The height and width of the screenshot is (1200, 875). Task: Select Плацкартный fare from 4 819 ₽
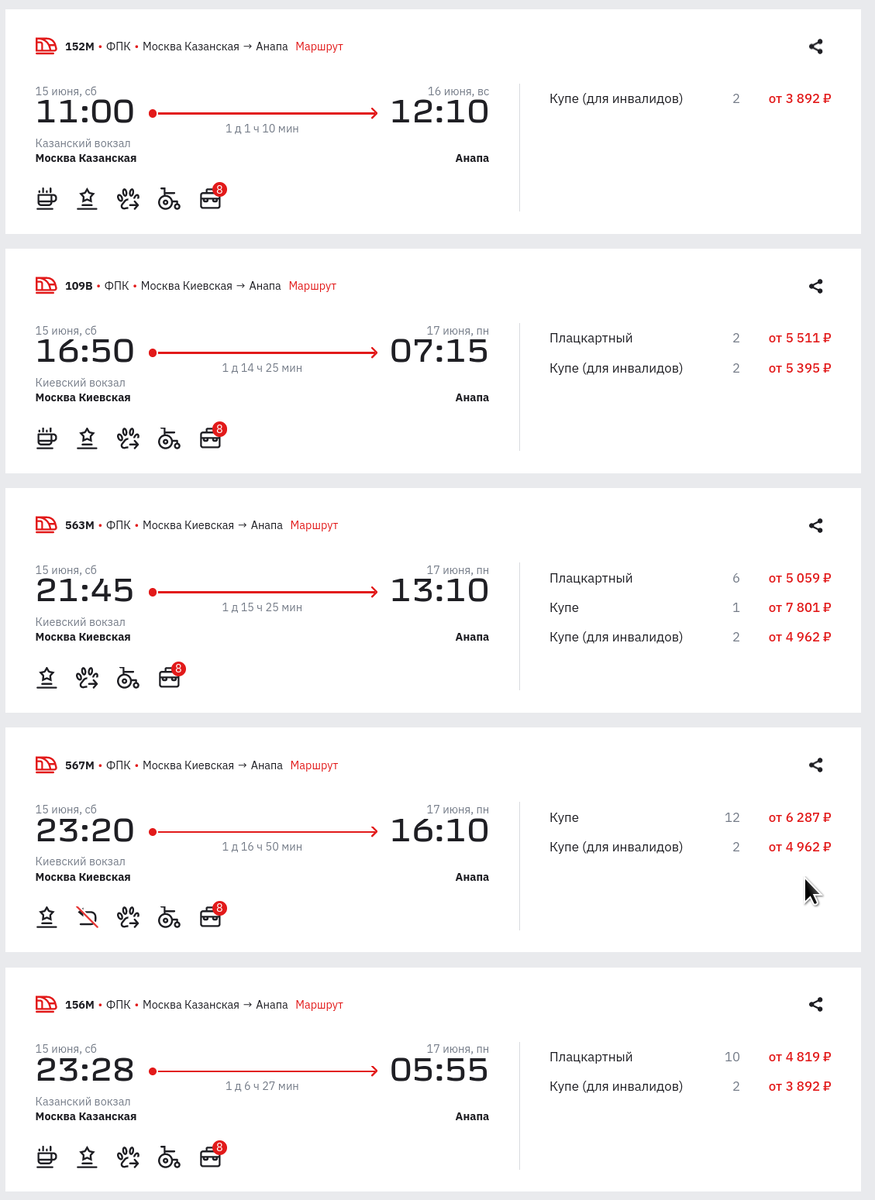click(x=690, y=1057)
